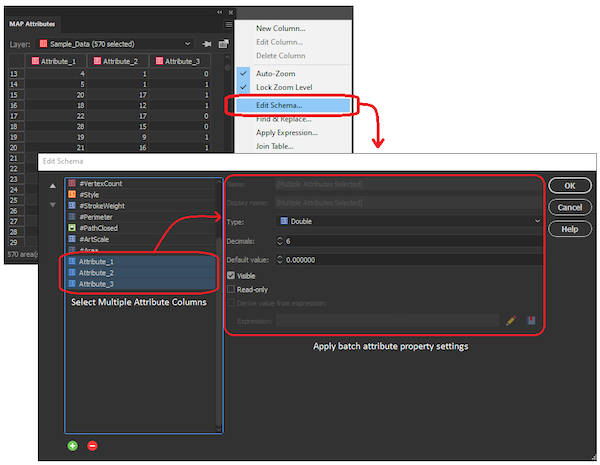Enable the Read-only checkbox

[x=231, y=289]
